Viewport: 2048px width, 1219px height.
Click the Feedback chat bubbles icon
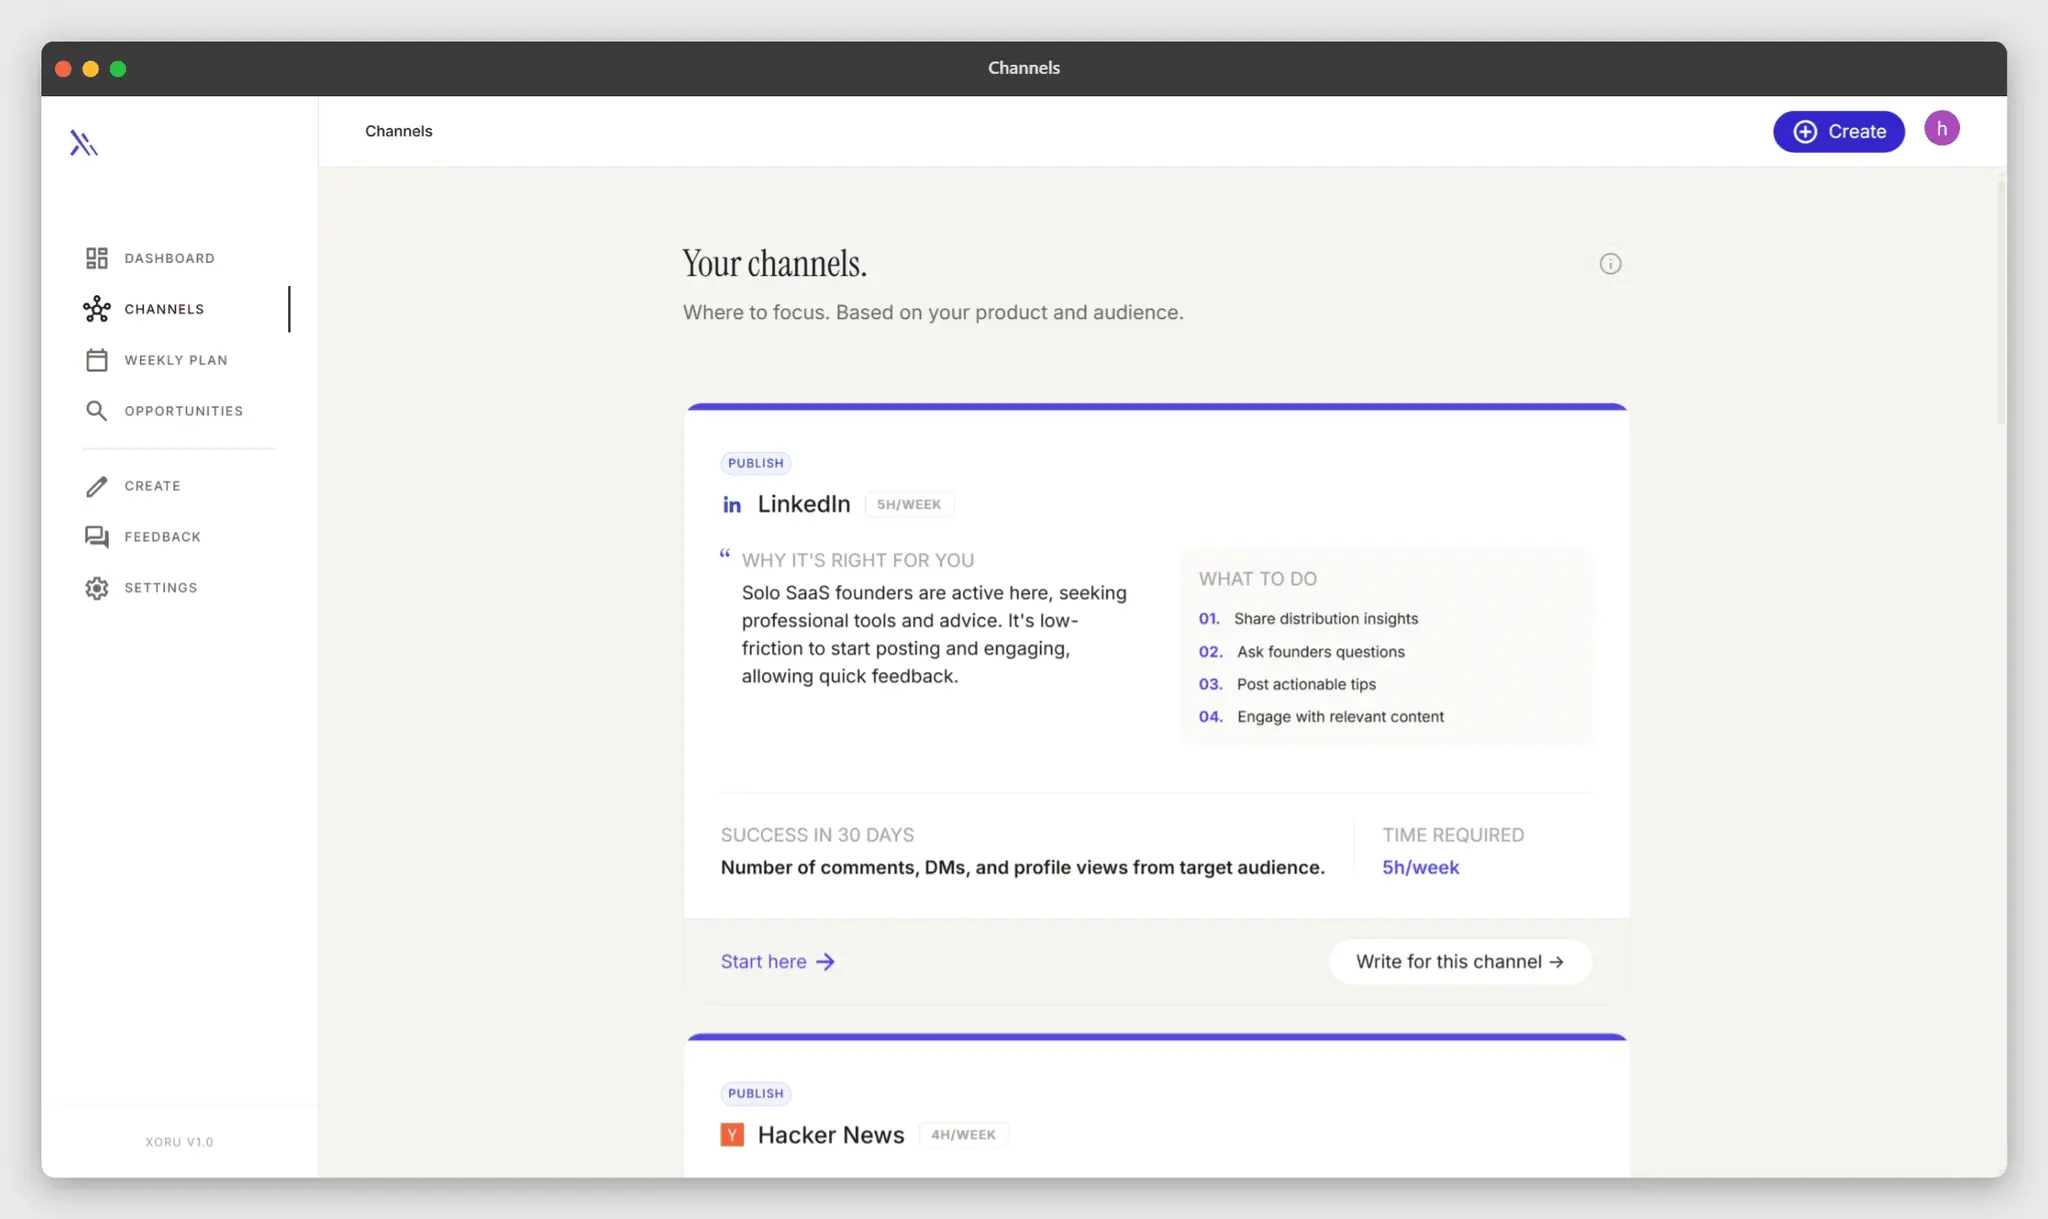96,537
